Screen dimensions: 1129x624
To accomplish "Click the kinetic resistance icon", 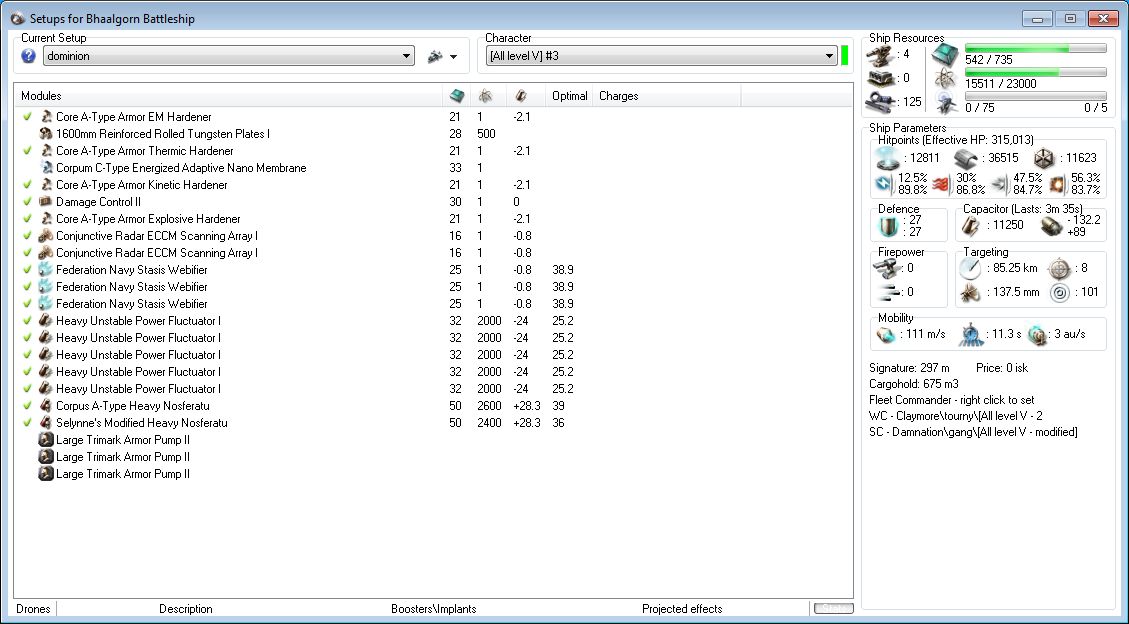I will [x=999, y=184].
